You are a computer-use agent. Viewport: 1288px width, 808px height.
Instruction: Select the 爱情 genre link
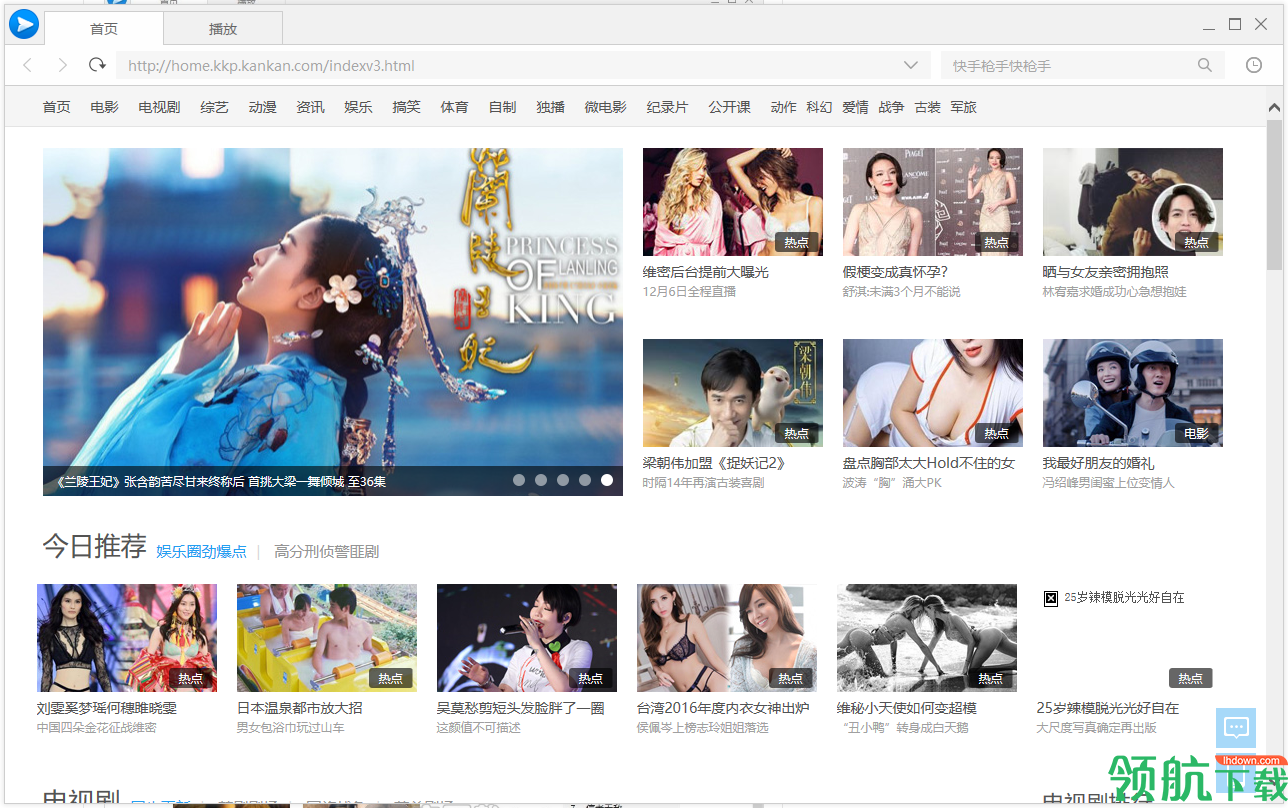pyautogui.click(x=855, y=107)
